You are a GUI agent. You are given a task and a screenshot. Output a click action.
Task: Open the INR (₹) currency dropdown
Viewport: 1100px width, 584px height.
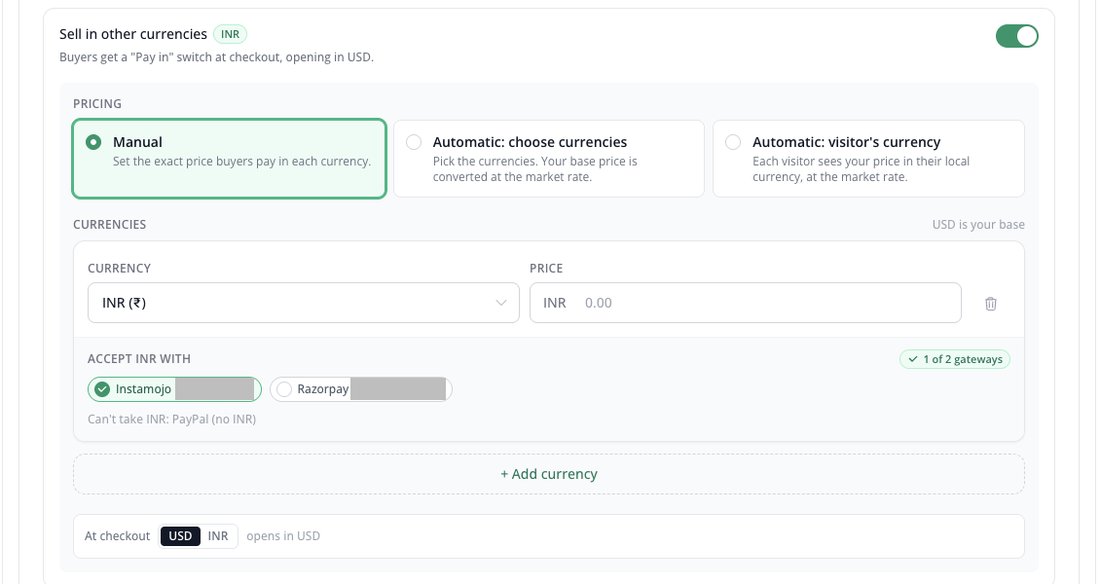point(303,303)
